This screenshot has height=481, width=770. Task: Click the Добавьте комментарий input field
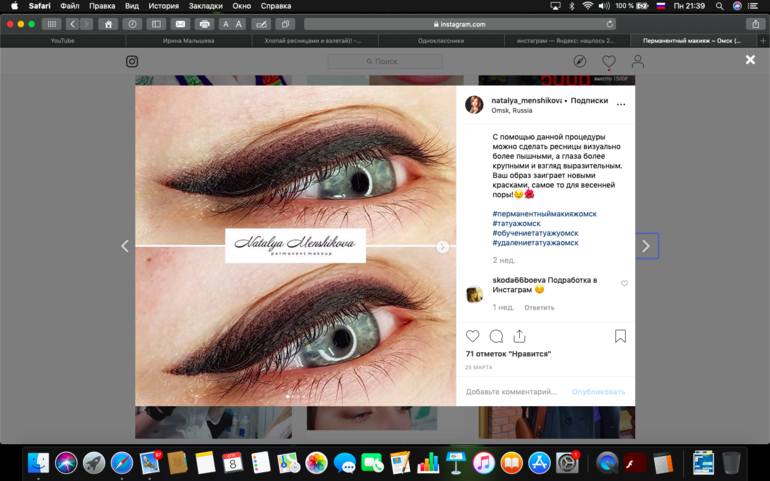[511, 392]
